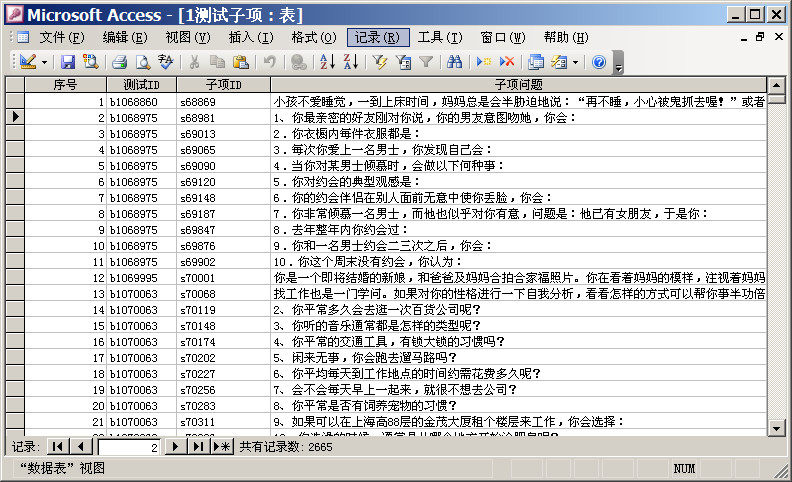Click cell 'b1068860' in 测试ID
Image resolution: width=792 pixels, height=482 pixels.
(141, 102)
